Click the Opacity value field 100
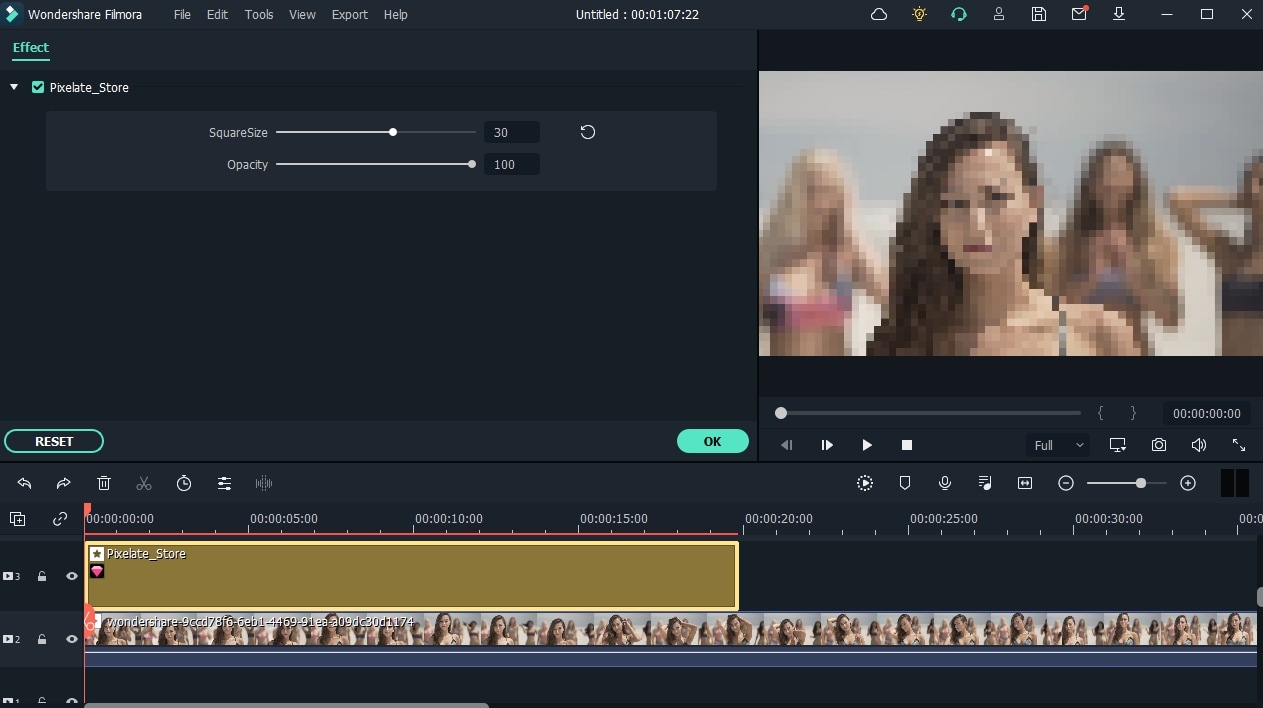The width and height of the screenshot is (1263, 708). (512, 164)
